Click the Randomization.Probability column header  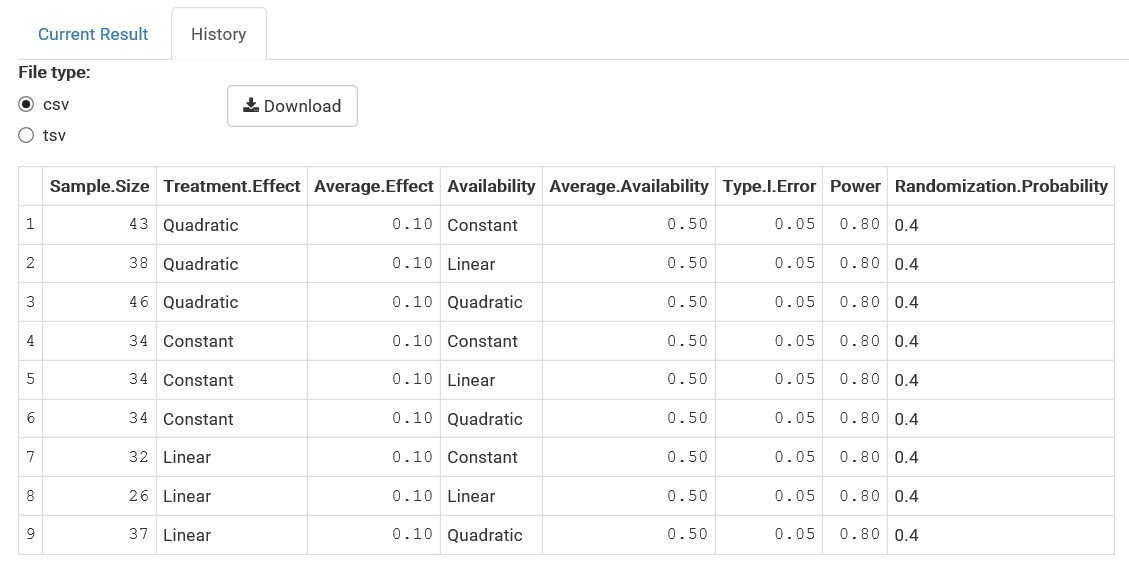[1001, 186]
